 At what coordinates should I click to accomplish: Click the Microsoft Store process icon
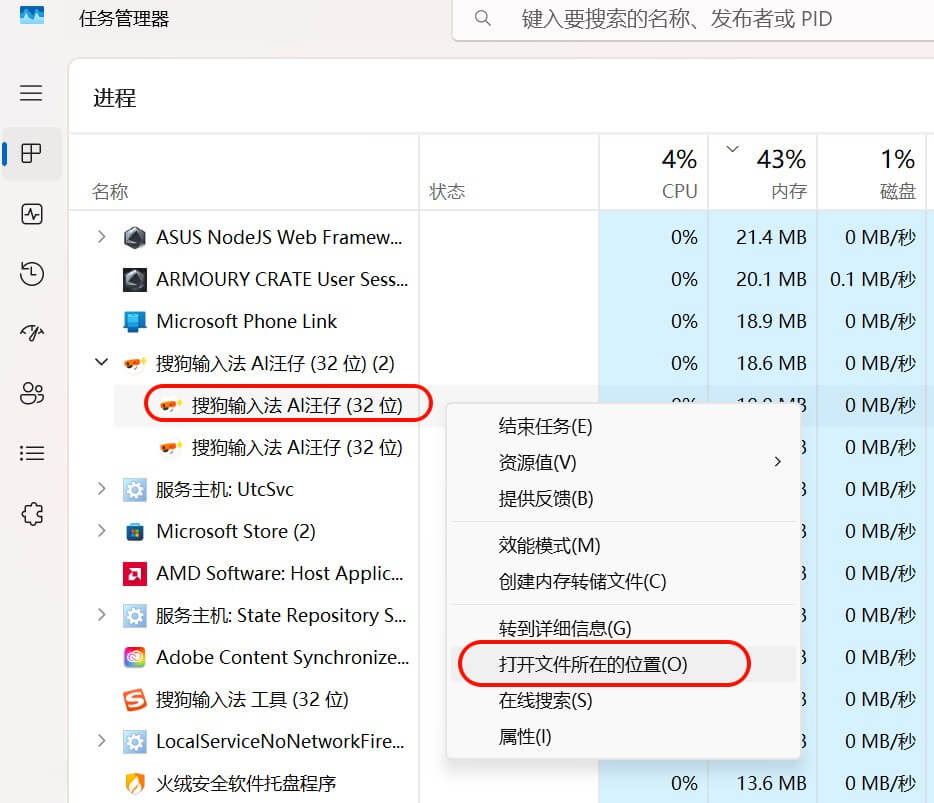[135, 531]
